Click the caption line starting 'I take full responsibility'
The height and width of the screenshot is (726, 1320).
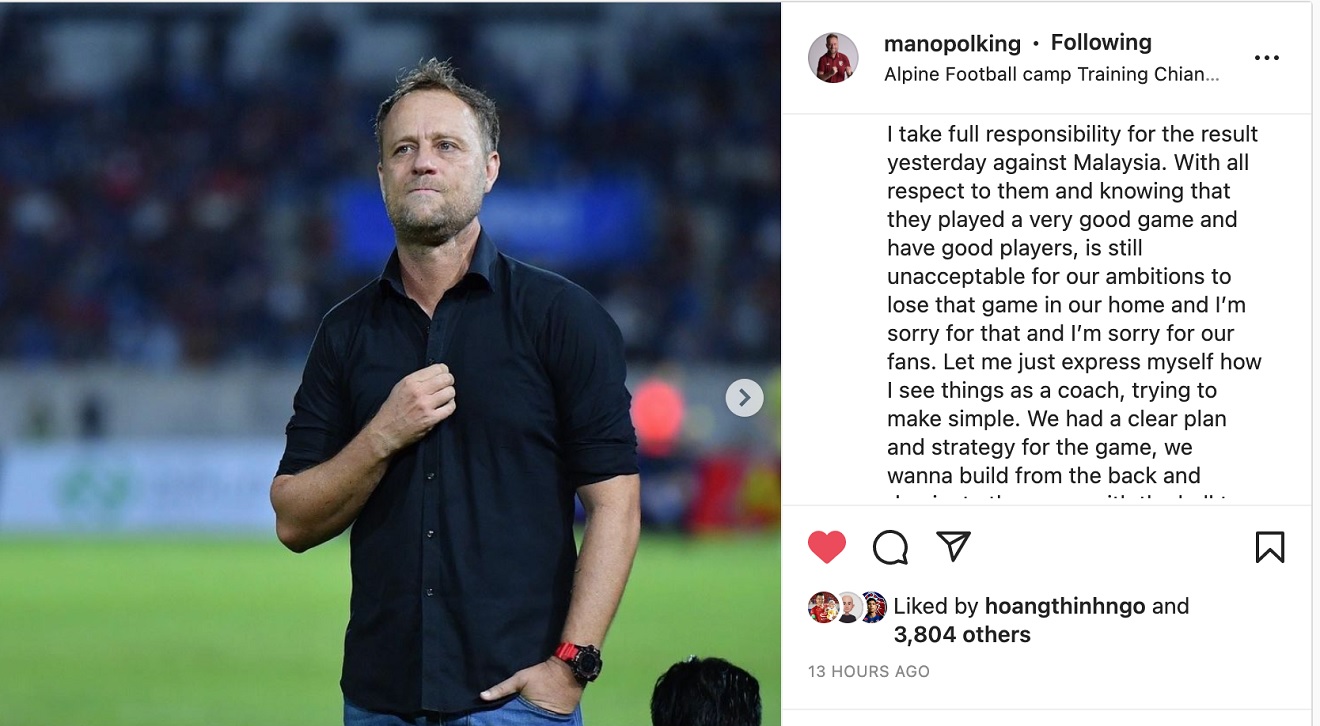click(1072, 134)
